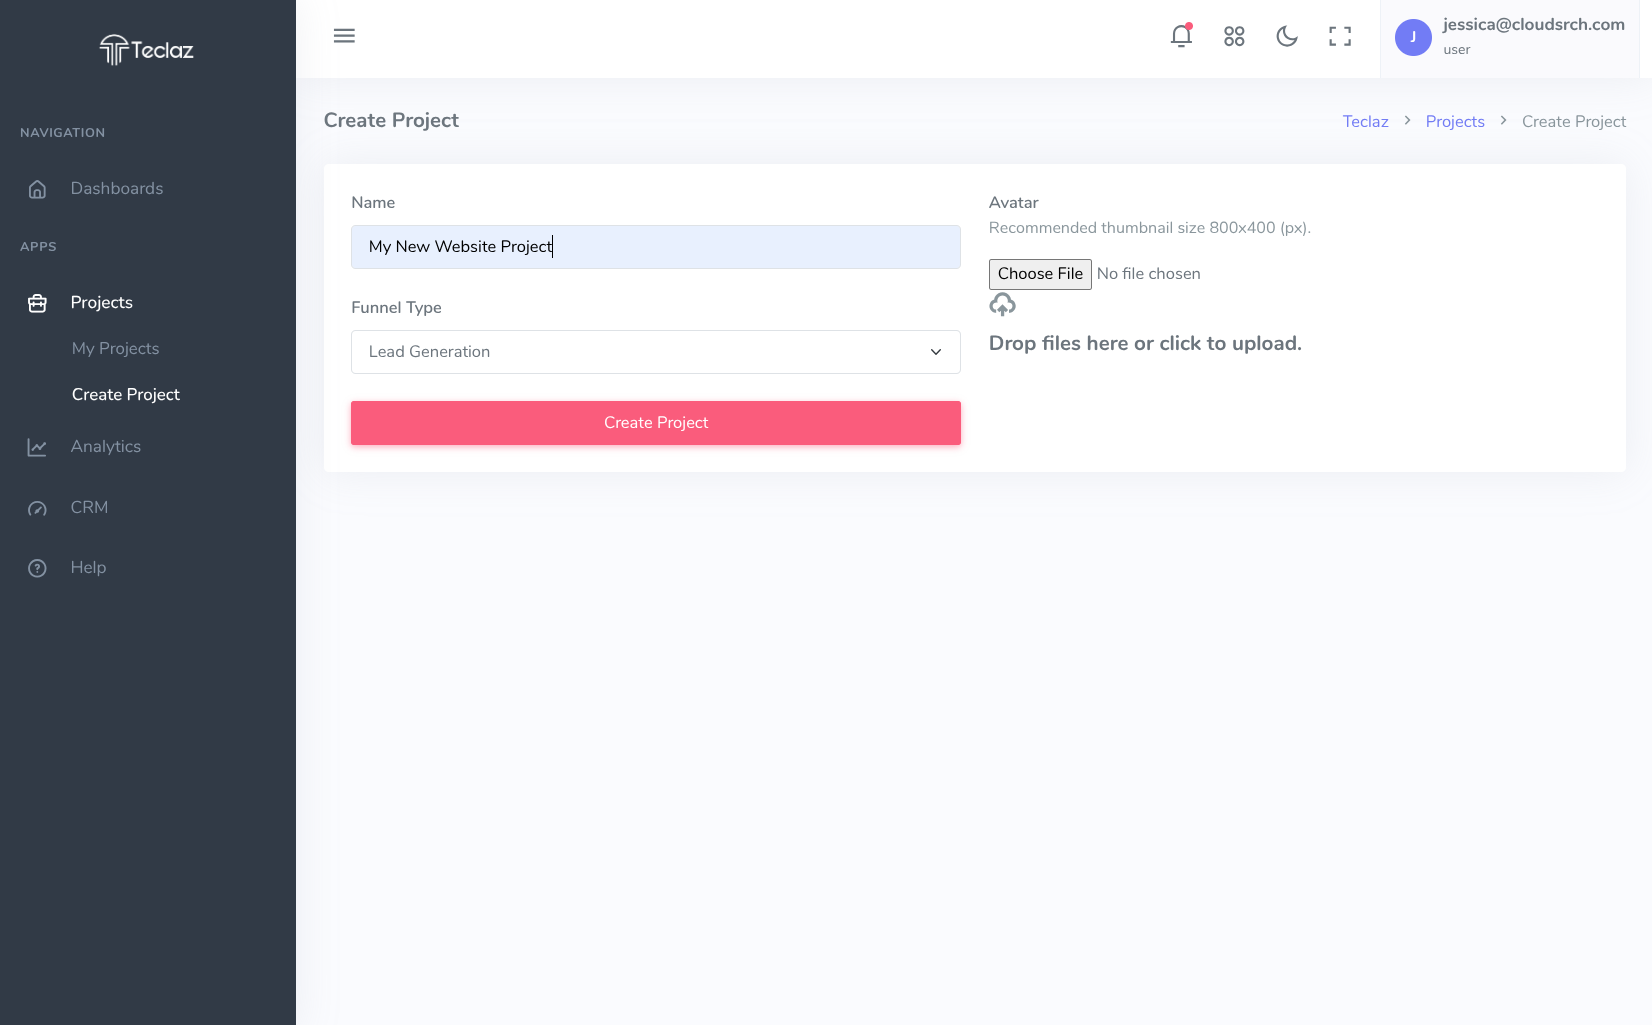Follow the Projects breadcrumb link
The image size is (1652, 1025).
[x=1454, y=122]
